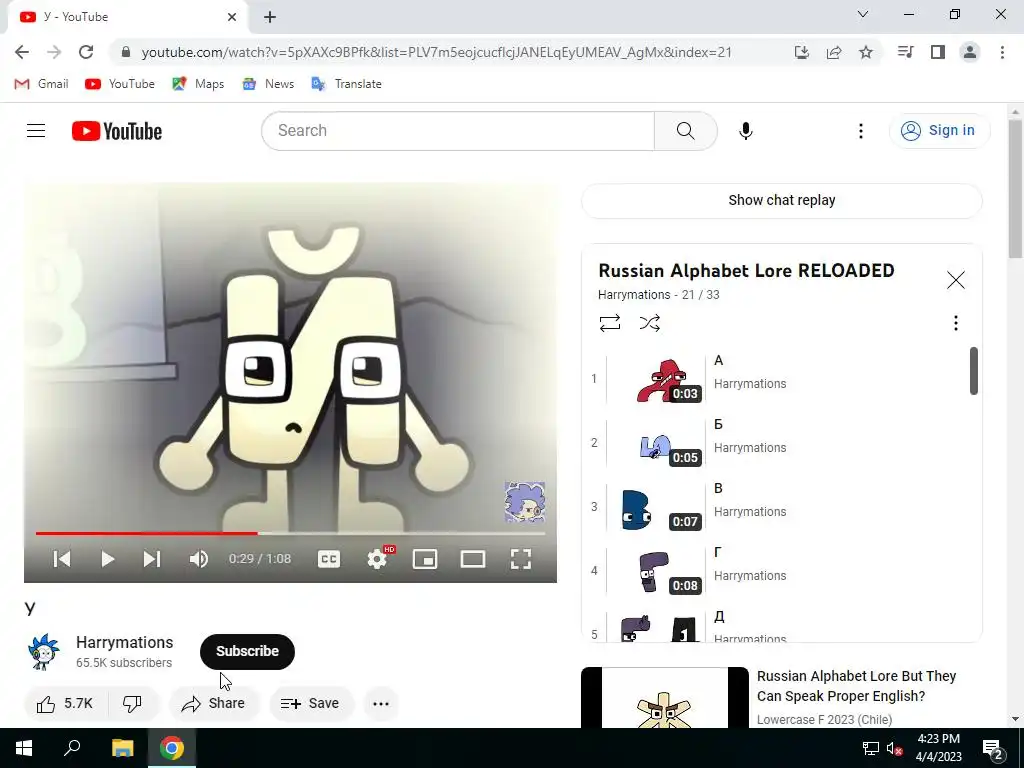Open Chrome profile avatar

click(970, 52)
